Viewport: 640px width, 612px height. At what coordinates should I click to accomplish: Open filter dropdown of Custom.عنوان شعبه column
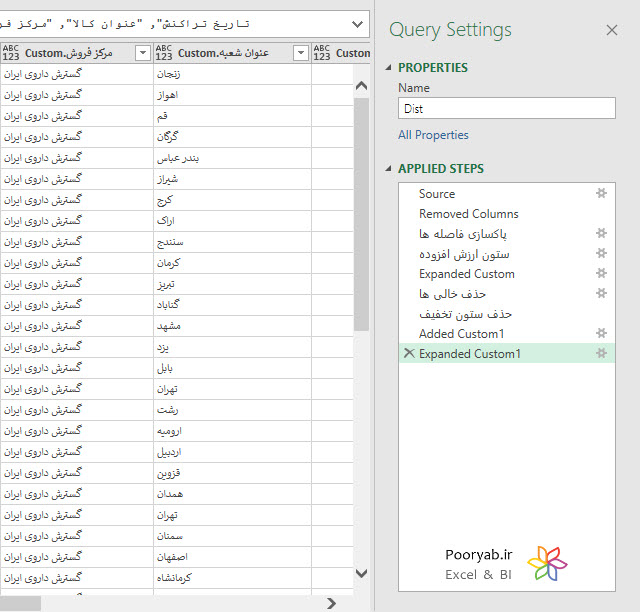click(x=301, y=53)
